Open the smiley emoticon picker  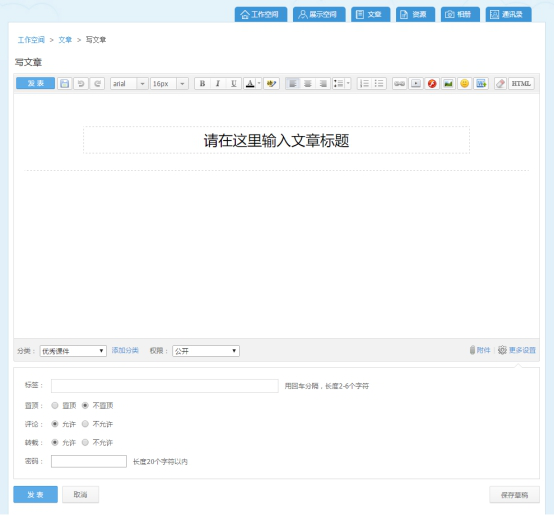[464, 84]
